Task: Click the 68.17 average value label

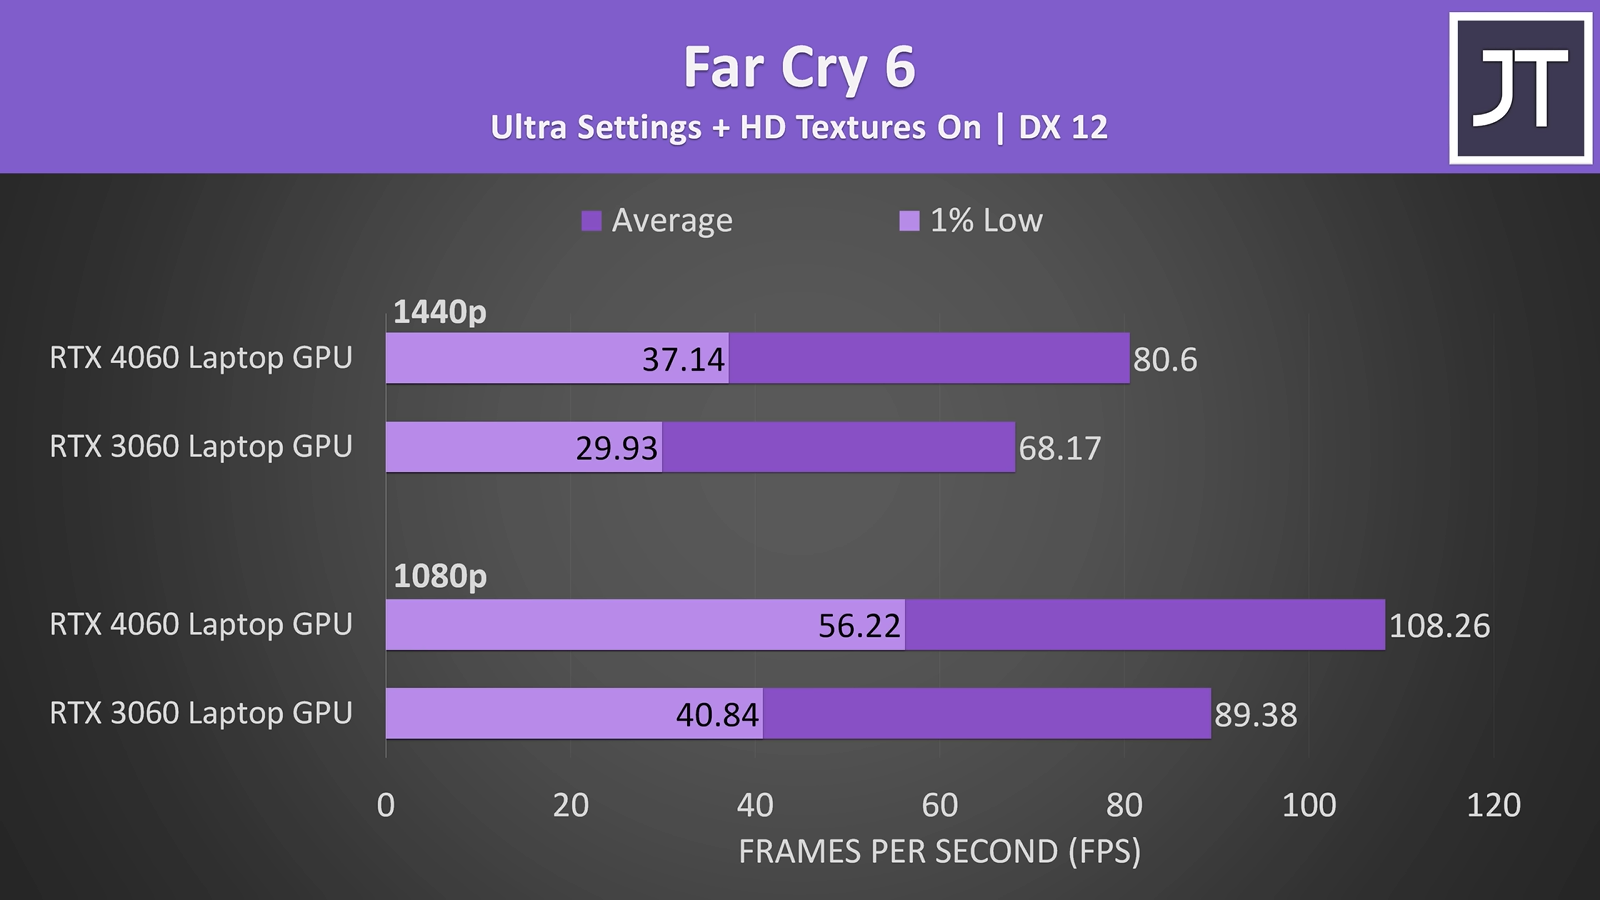Action: pos(1060,448)
